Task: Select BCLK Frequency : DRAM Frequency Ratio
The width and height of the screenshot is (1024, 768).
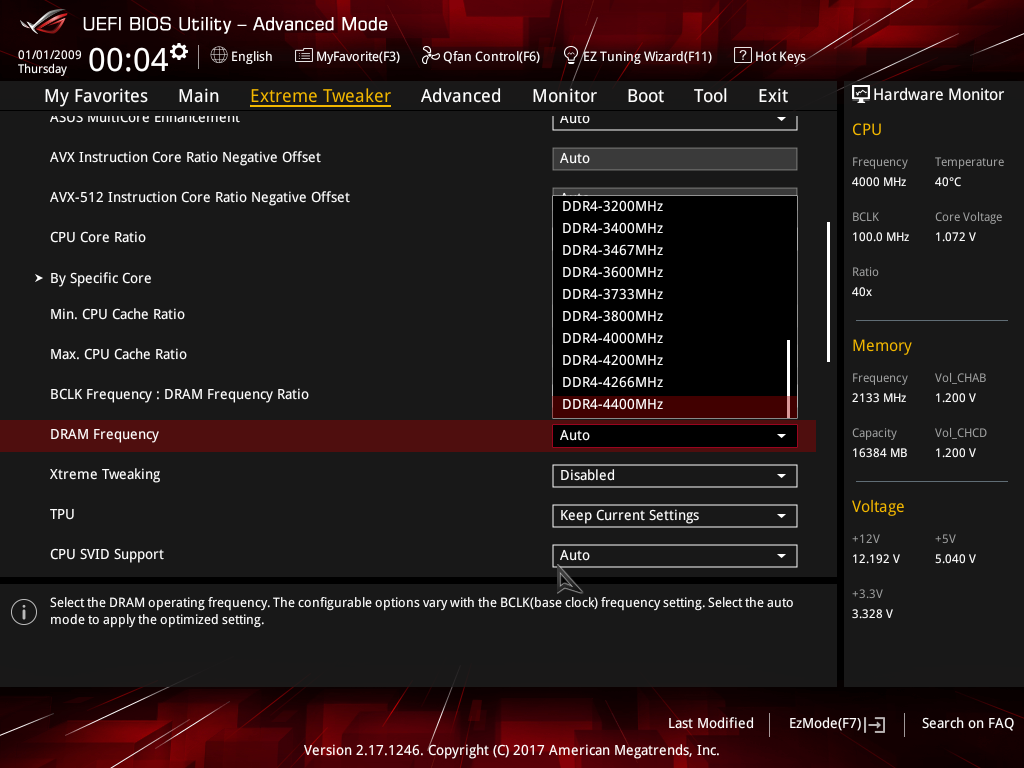Action: tap(180, 394)
